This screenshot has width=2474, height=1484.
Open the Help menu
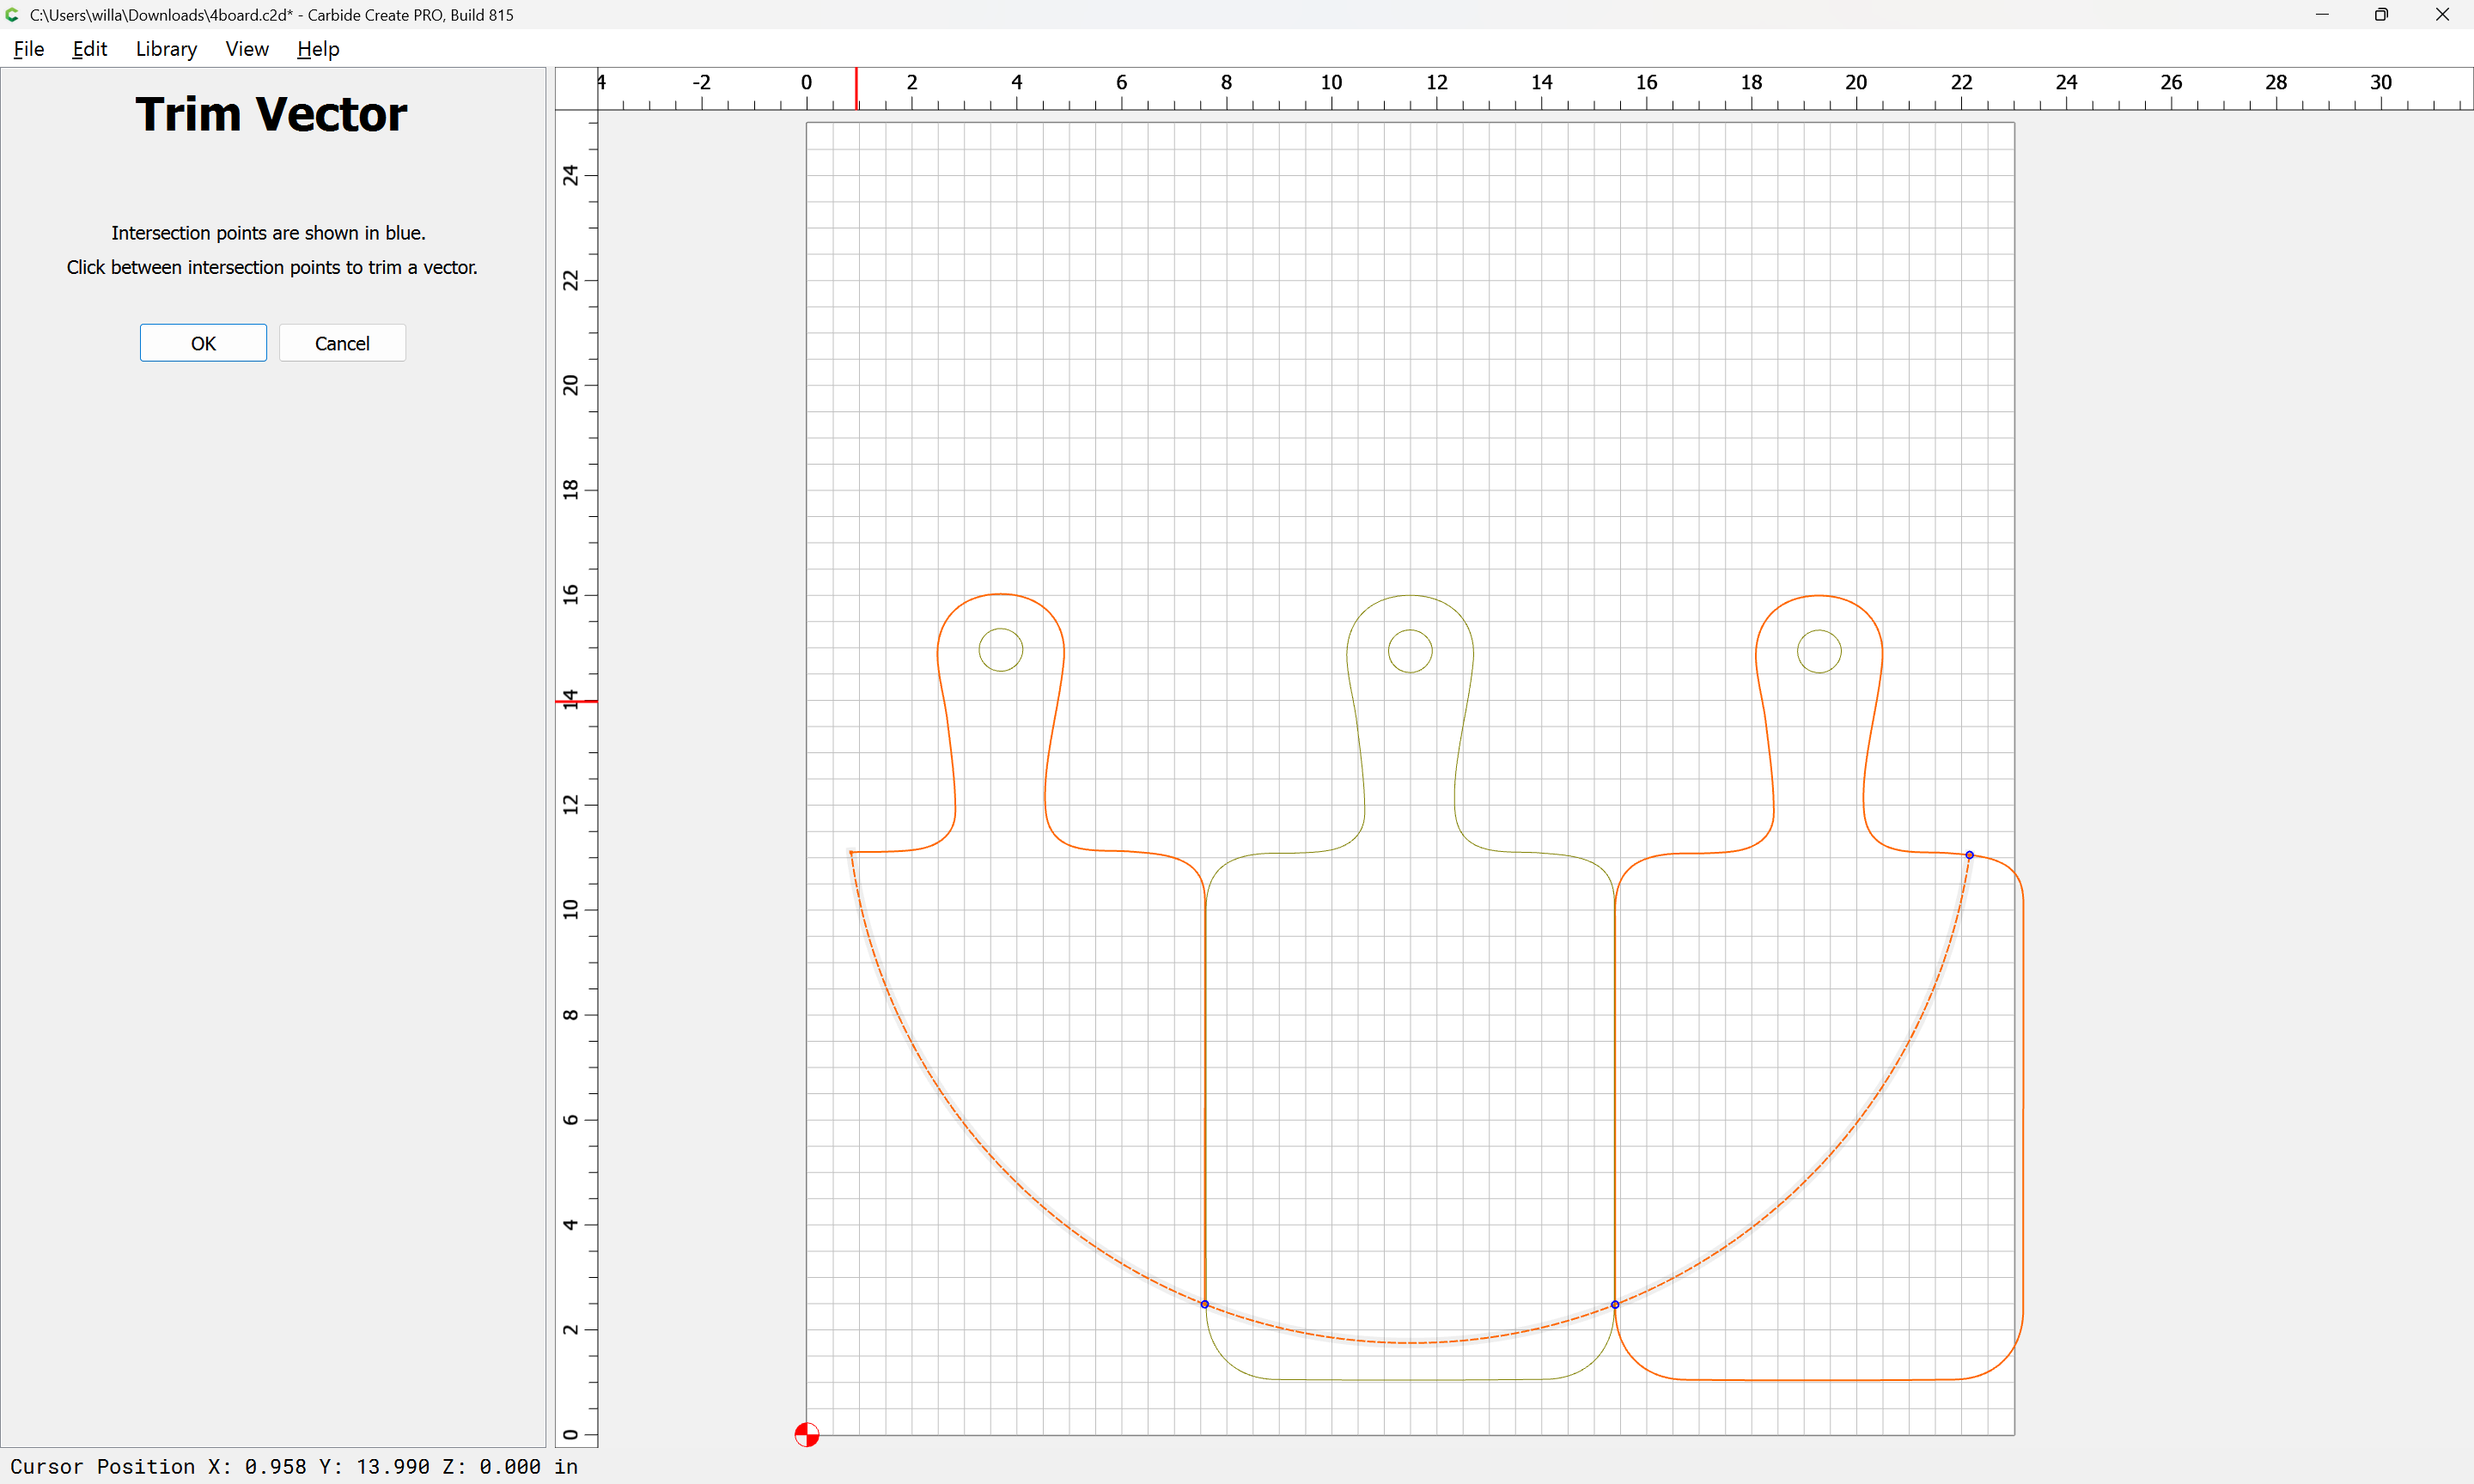point(318,49)
